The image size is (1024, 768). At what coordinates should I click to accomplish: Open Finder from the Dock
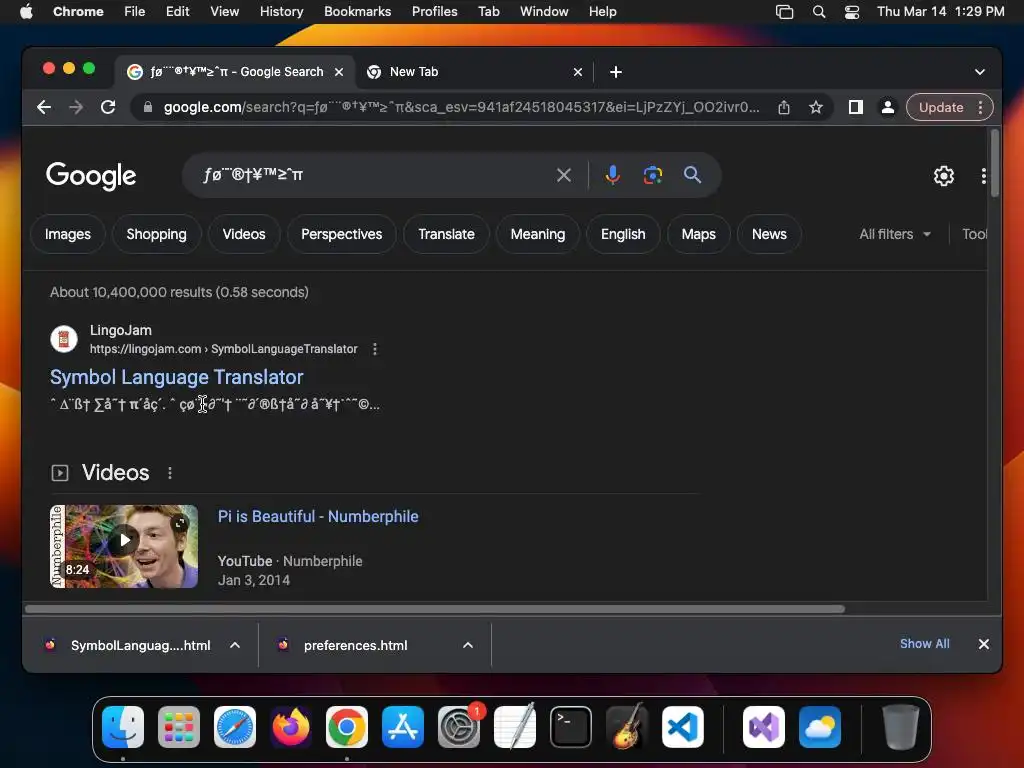click(123, 727)
